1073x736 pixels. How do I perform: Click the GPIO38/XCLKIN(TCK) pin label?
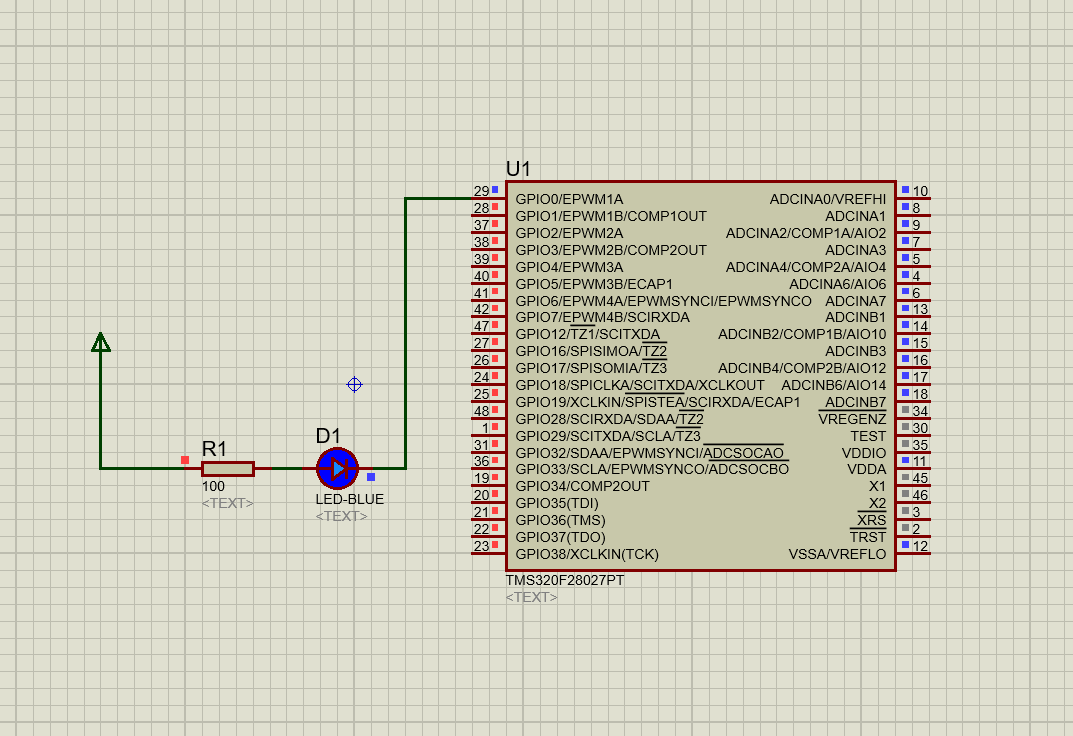pos(587,554)
